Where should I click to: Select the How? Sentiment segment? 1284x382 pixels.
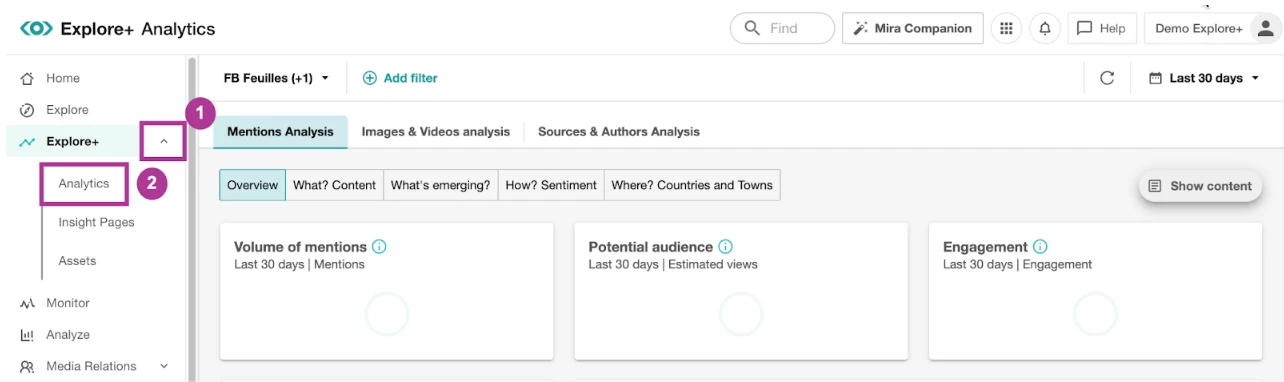[x=551, y=185]
